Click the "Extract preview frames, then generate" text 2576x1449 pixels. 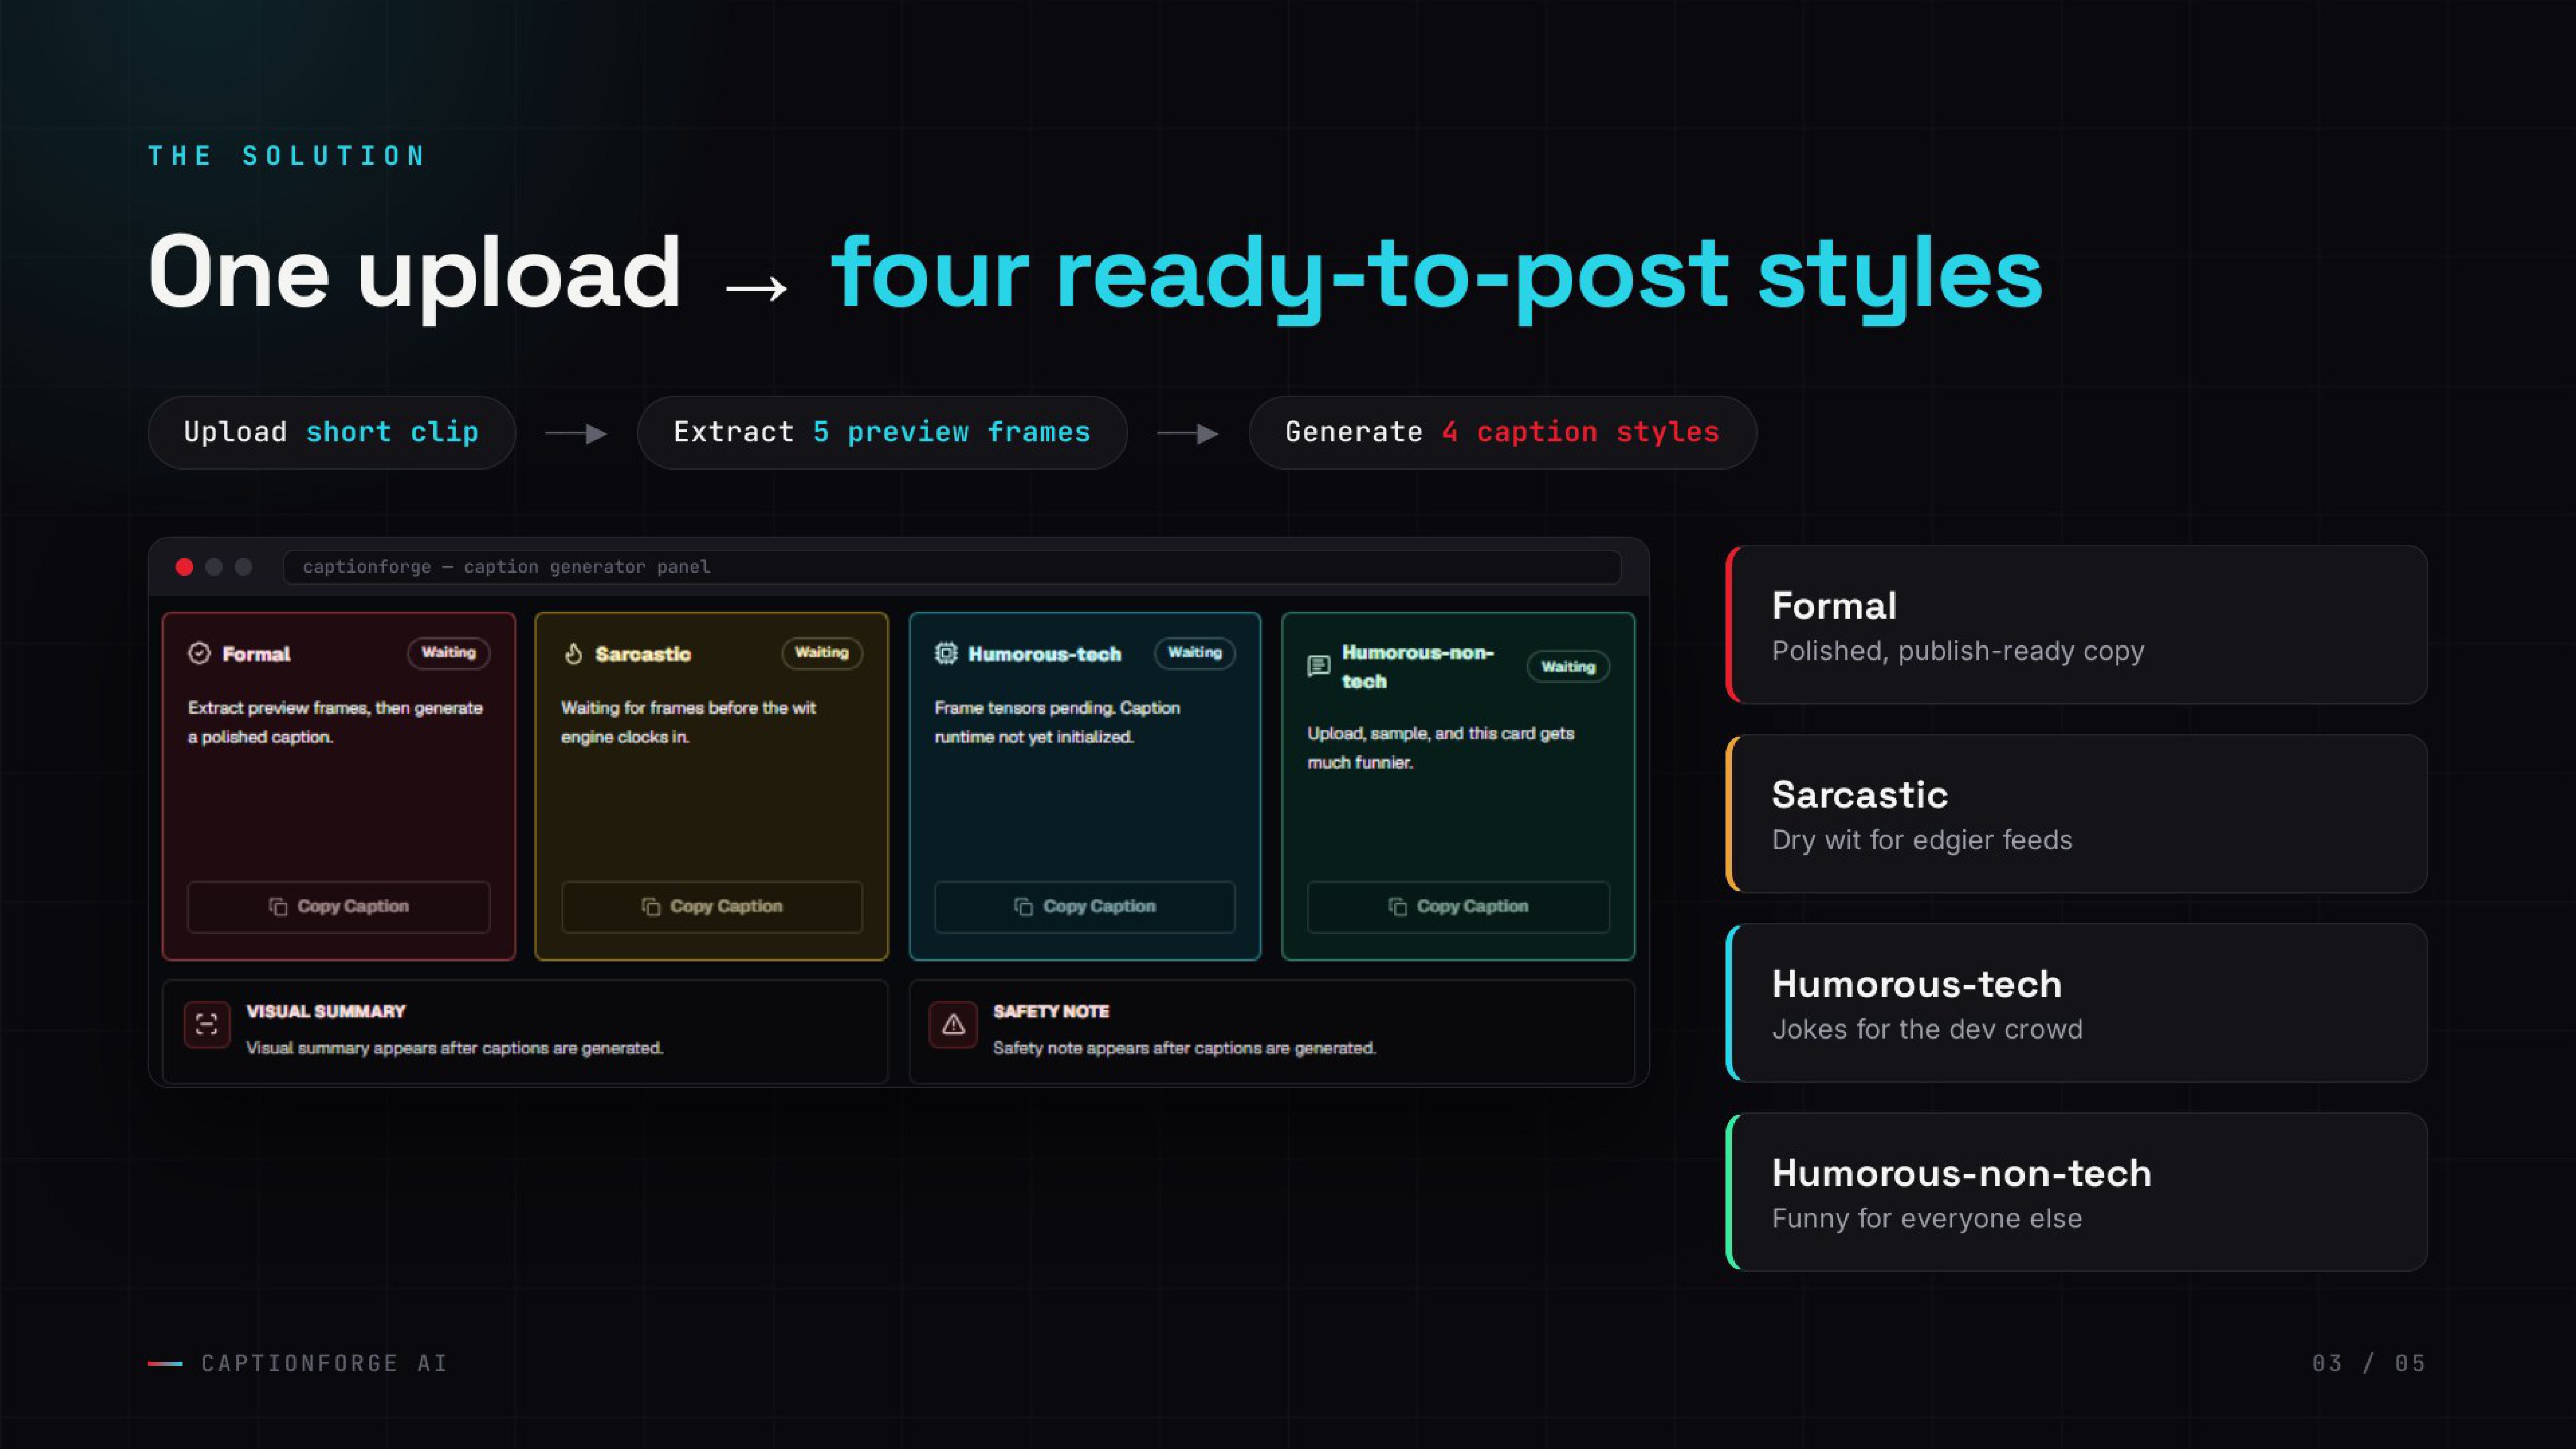tap(335, 708)
